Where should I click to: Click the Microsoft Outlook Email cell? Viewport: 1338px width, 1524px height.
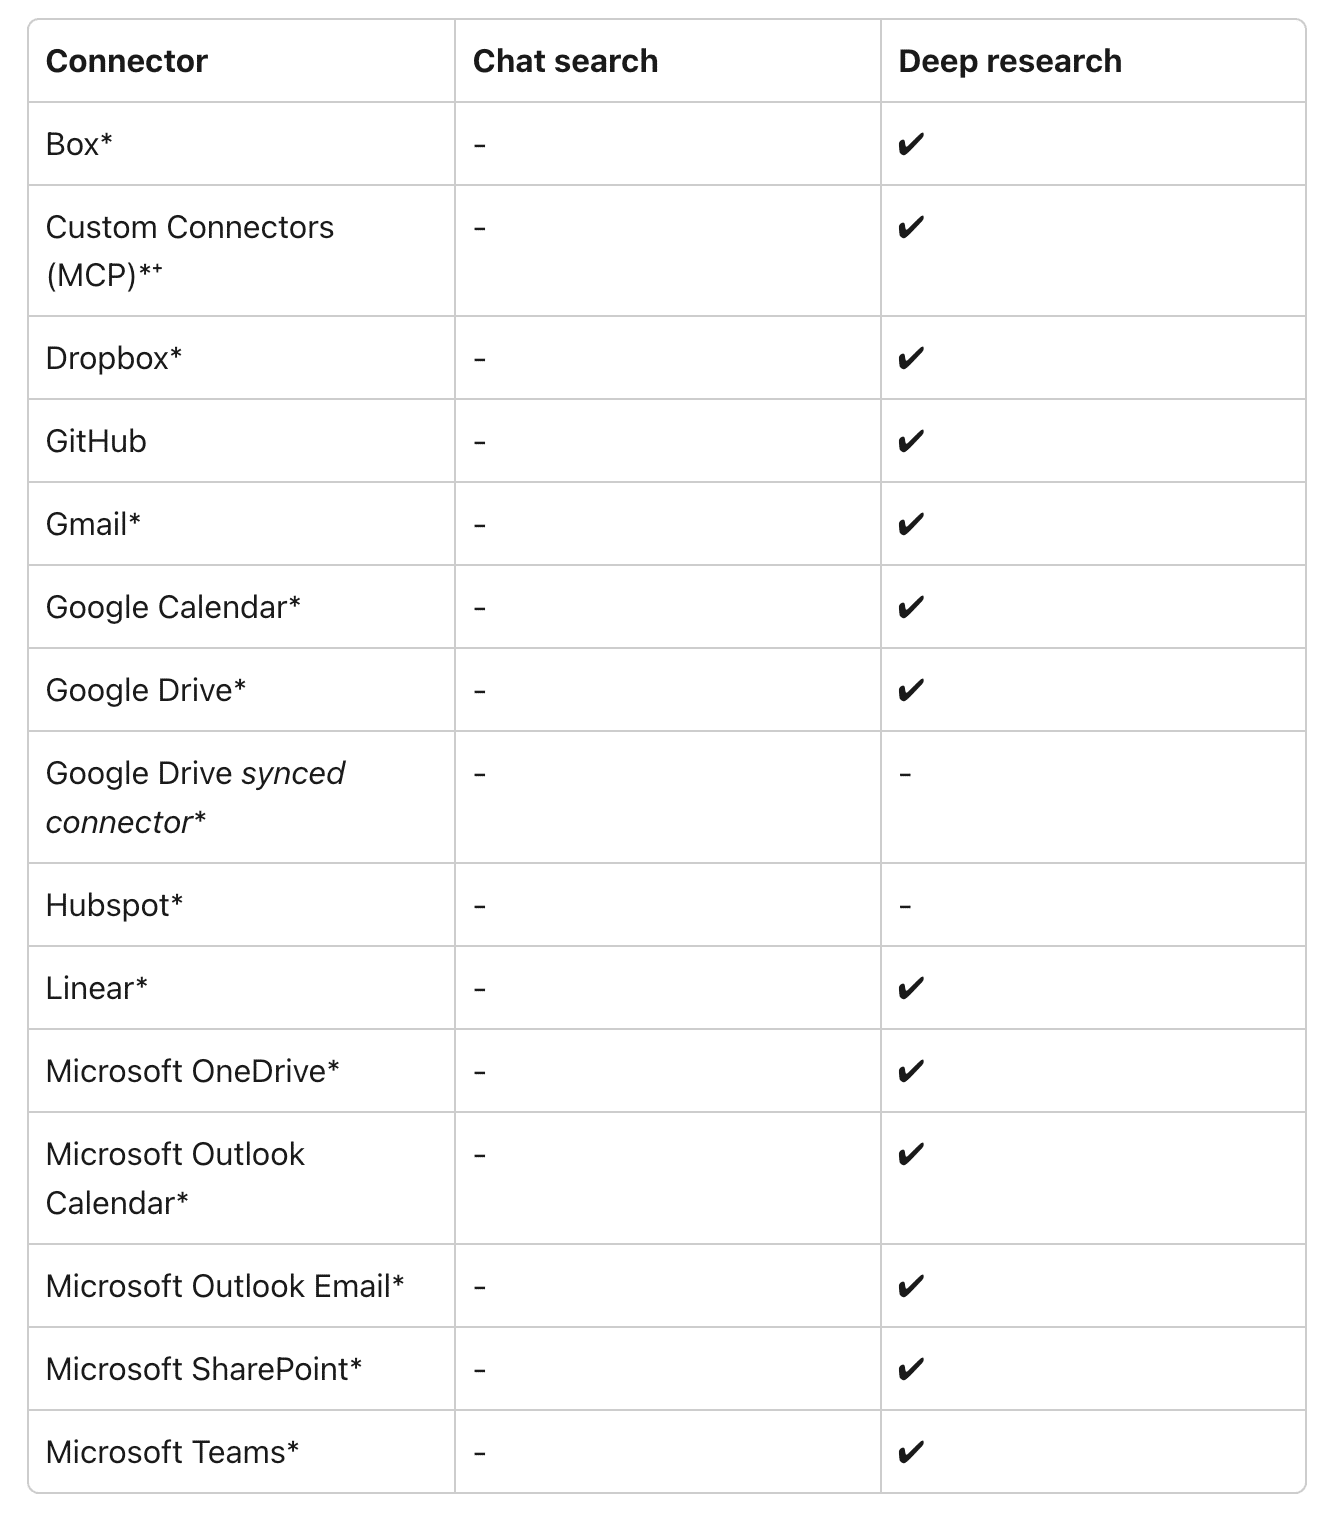pos(225,1286)
